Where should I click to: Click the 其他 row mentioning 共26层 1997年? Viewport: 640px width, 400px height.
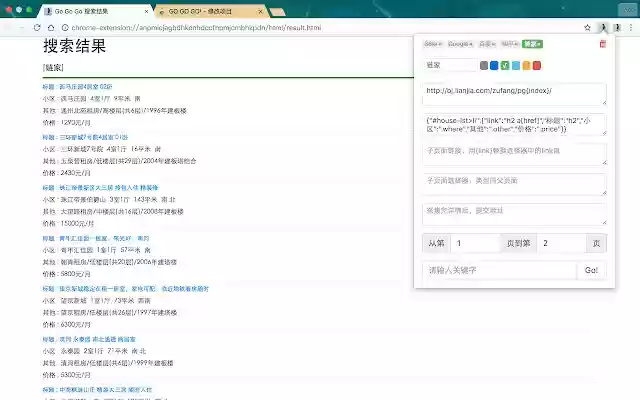click(110, 313)
